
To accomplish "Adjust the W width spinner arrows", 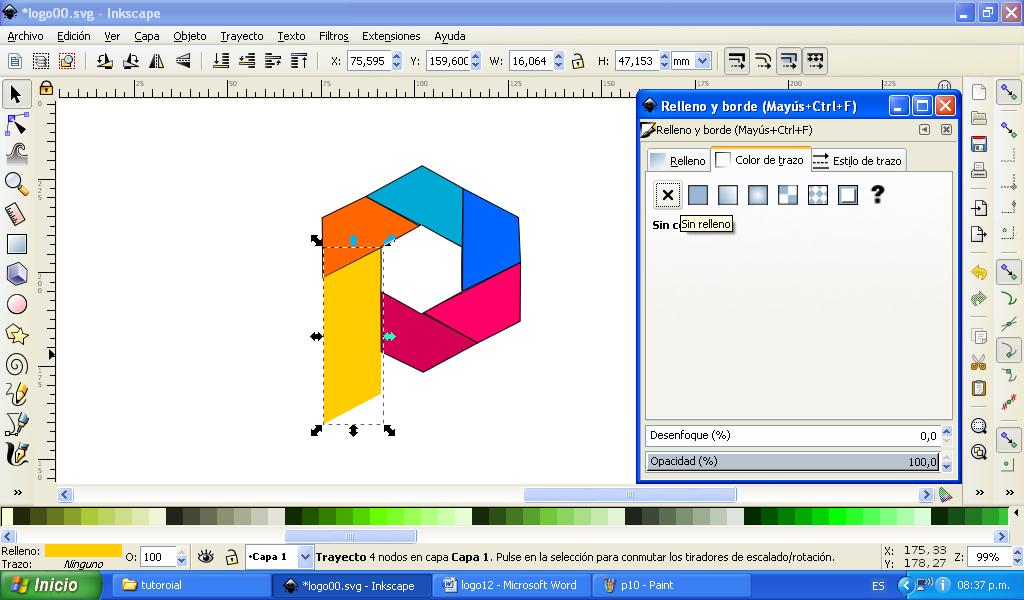I will tap(558, 61).
